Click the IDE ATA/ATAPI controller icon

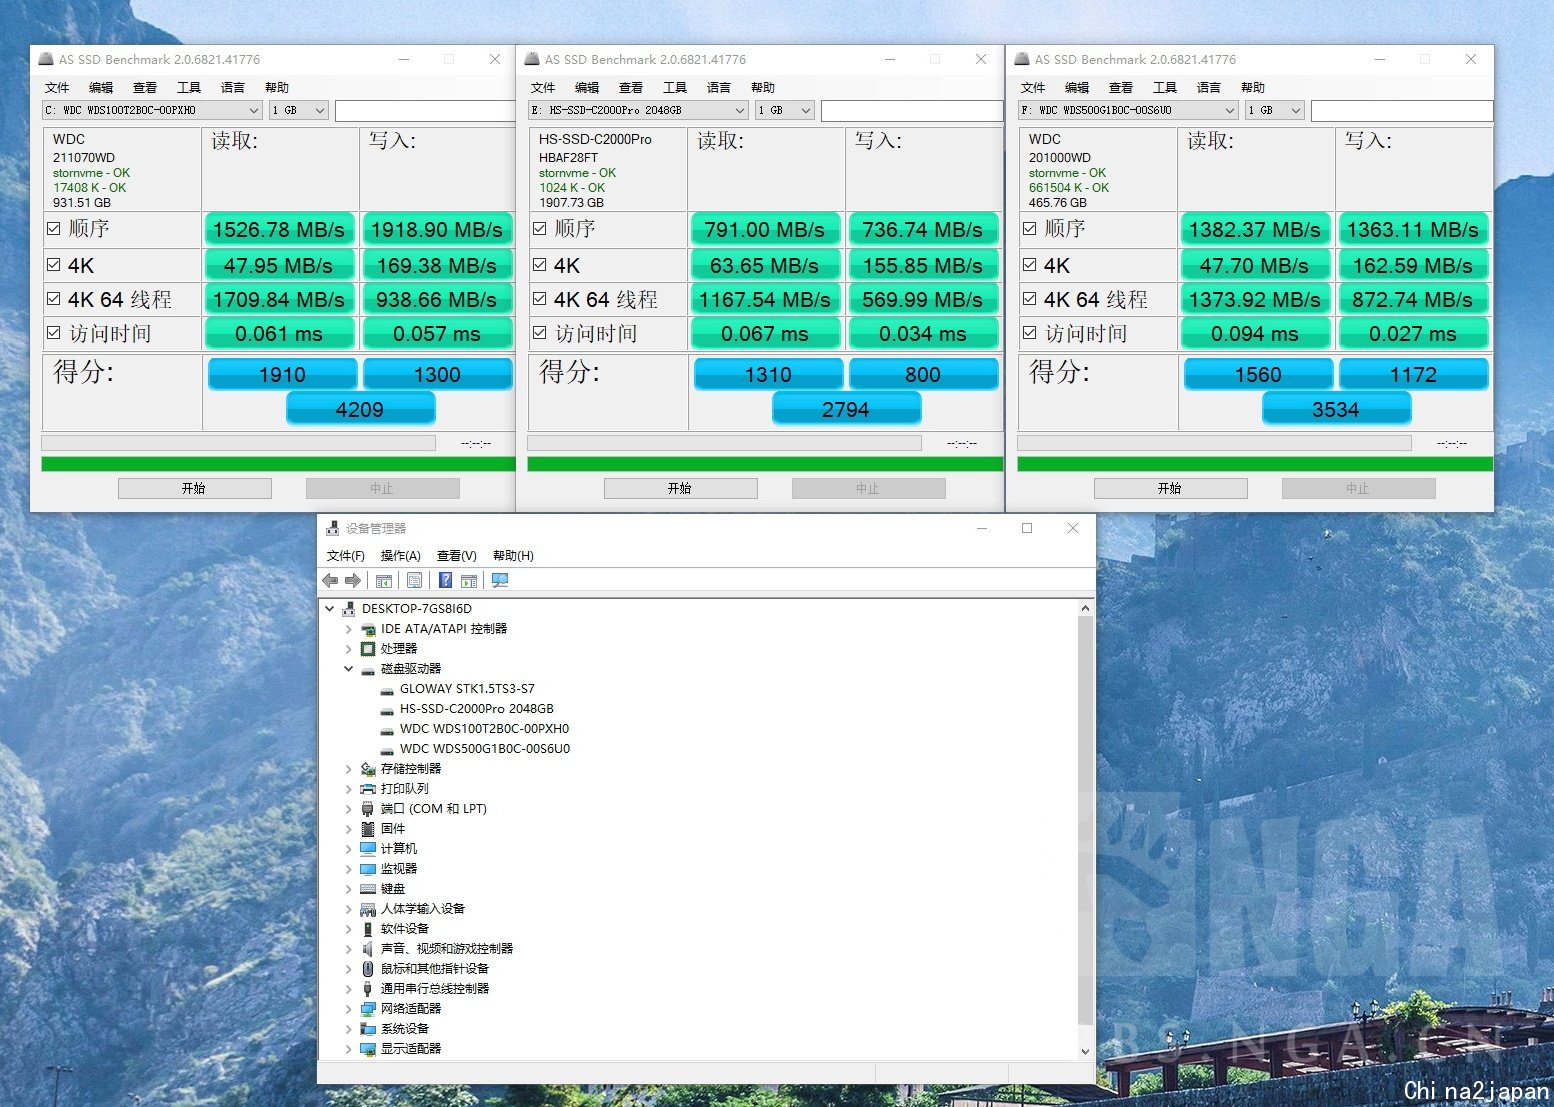368,629
